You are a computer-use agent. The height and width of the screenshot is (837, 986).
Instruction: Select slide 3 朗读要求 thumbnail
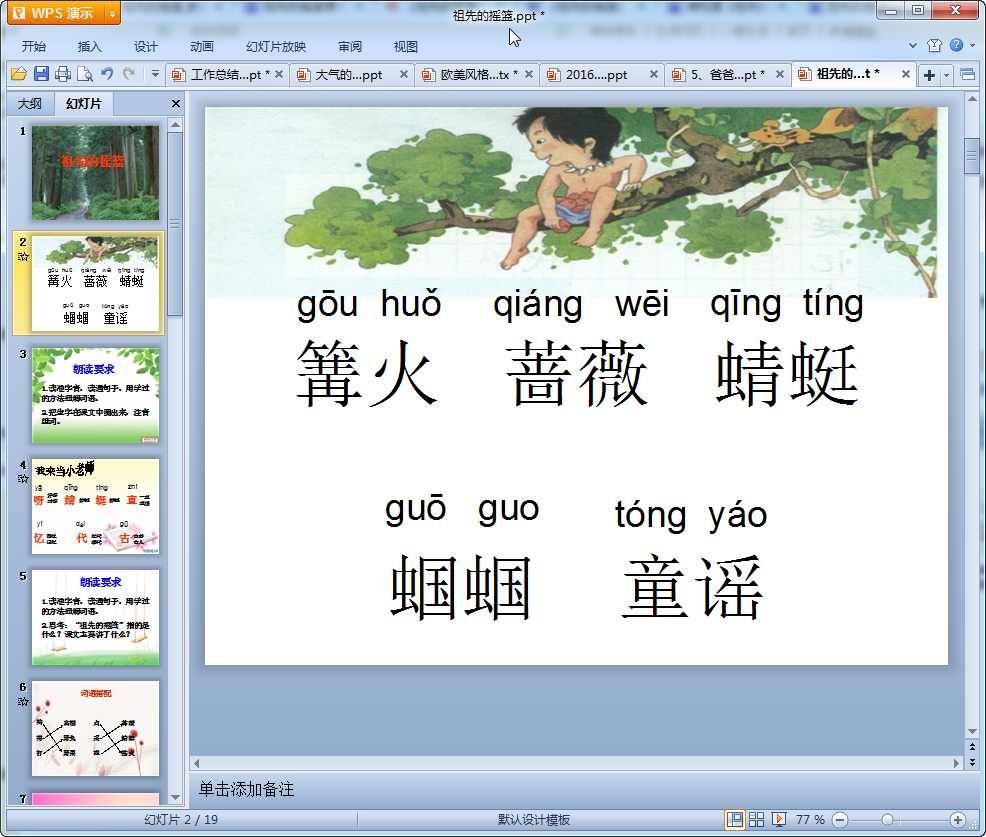pos(96,395)
